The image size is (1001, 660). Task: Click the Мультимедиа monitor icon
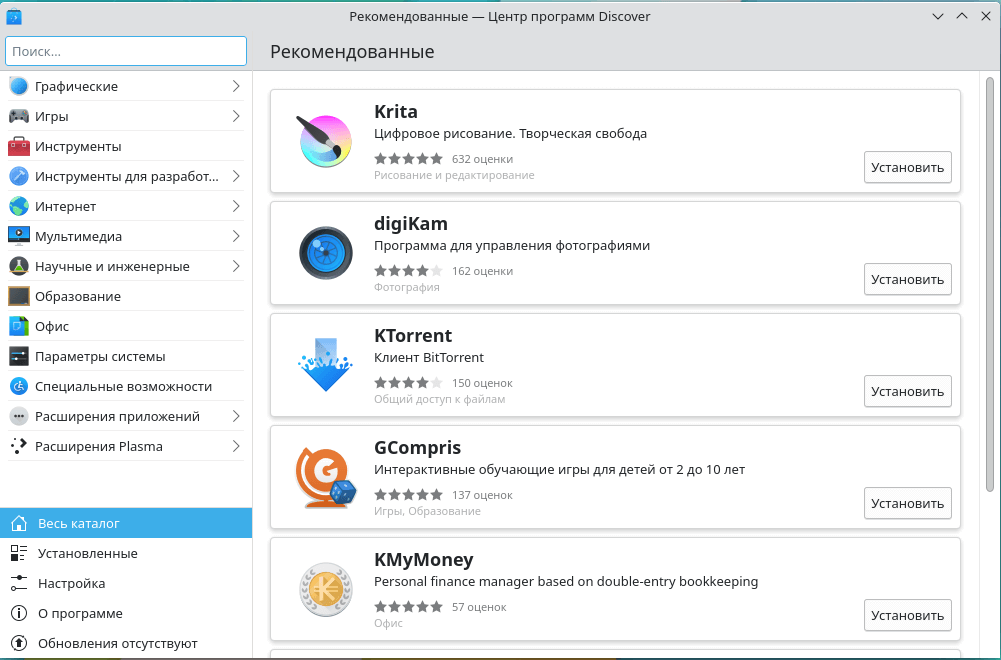coord(19,236)
